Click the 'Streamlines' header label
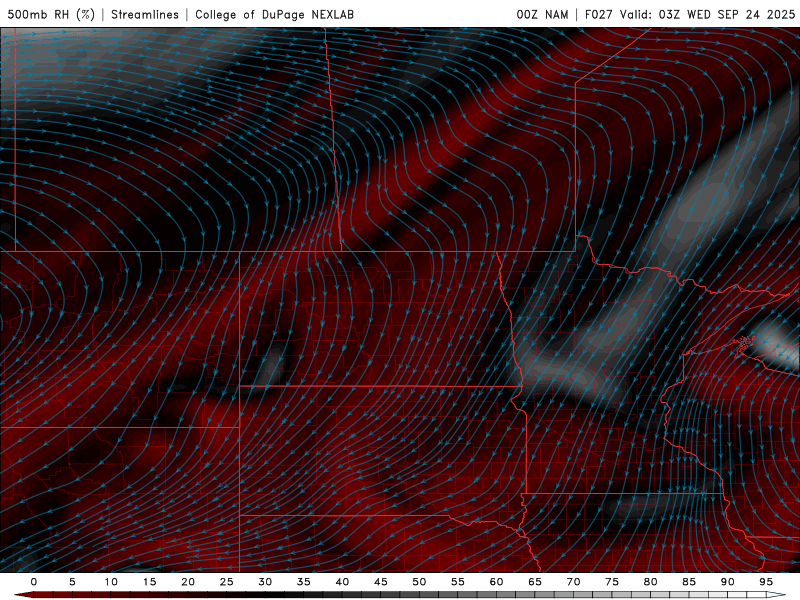800x600 pixels. (x=145, y=14)
